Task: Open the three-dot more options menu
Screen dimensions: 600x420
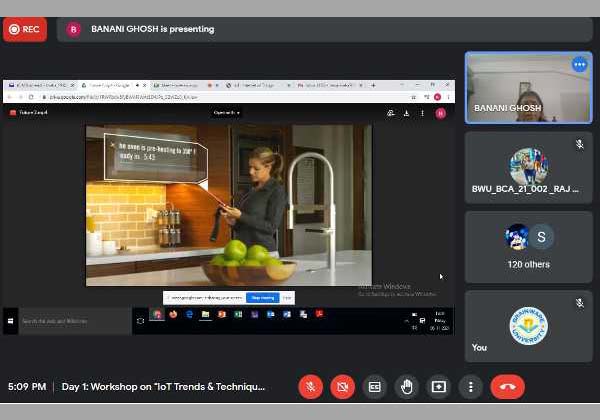Action: 470,386
